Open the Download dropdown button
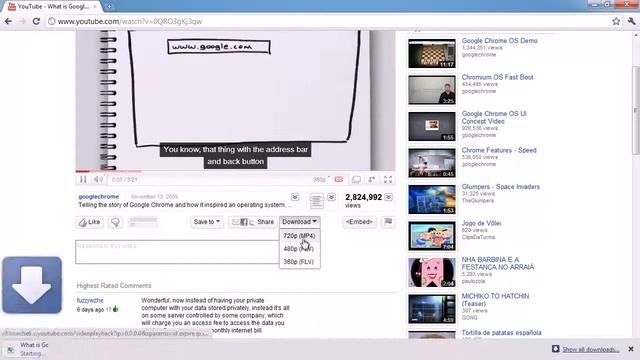640x360 pixels. 300,222
